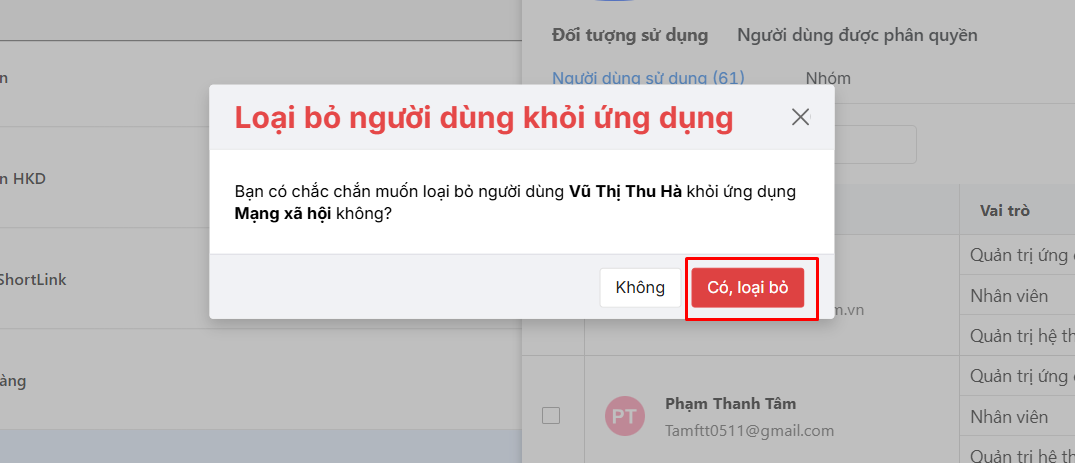Select the ShortLink app in left list
1075x463 pixels.
point(33,279)
